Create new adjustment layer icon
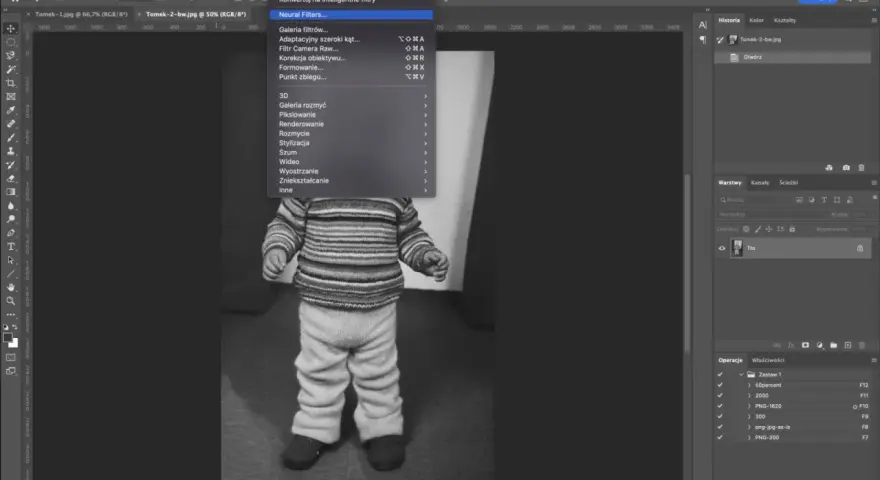 coord(819,345)
